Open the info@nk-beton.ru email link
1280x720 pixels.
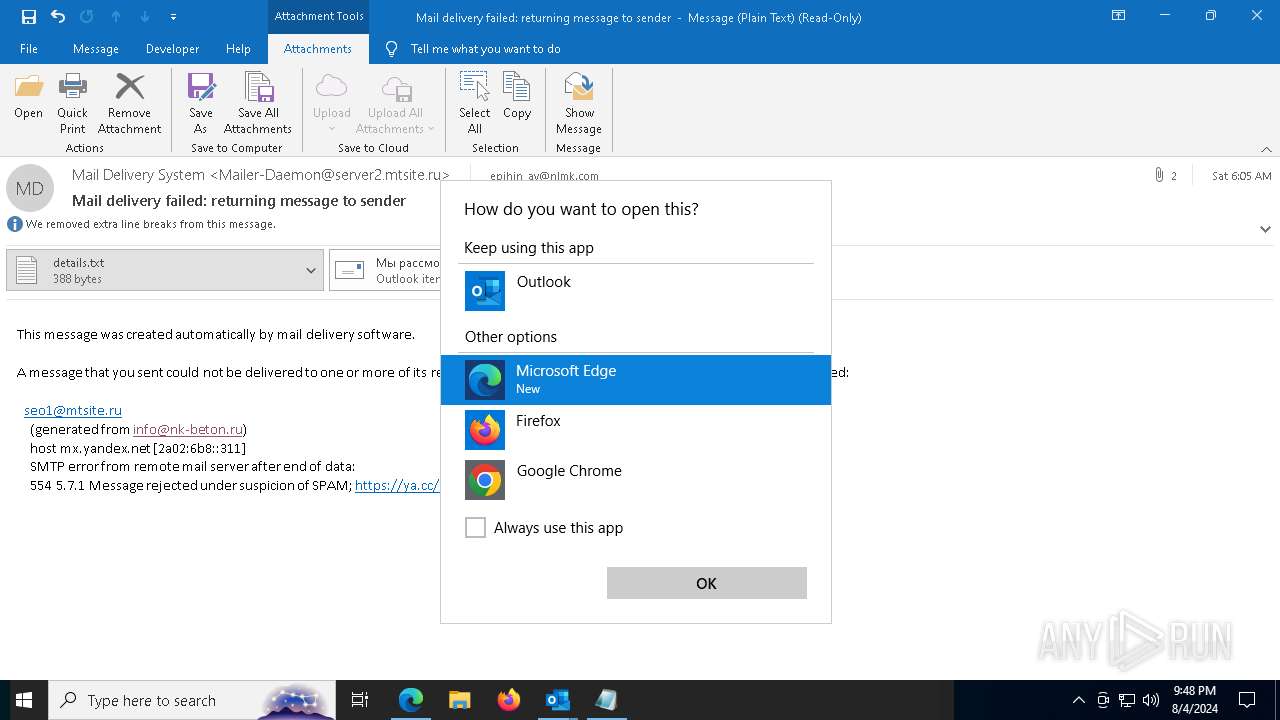188,429
